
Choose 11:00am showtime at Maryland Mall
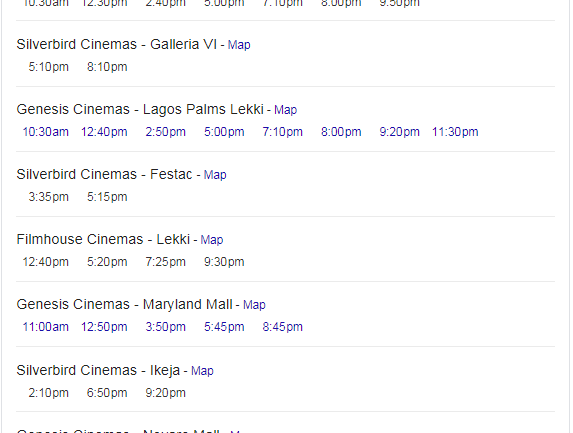[46, 327]
